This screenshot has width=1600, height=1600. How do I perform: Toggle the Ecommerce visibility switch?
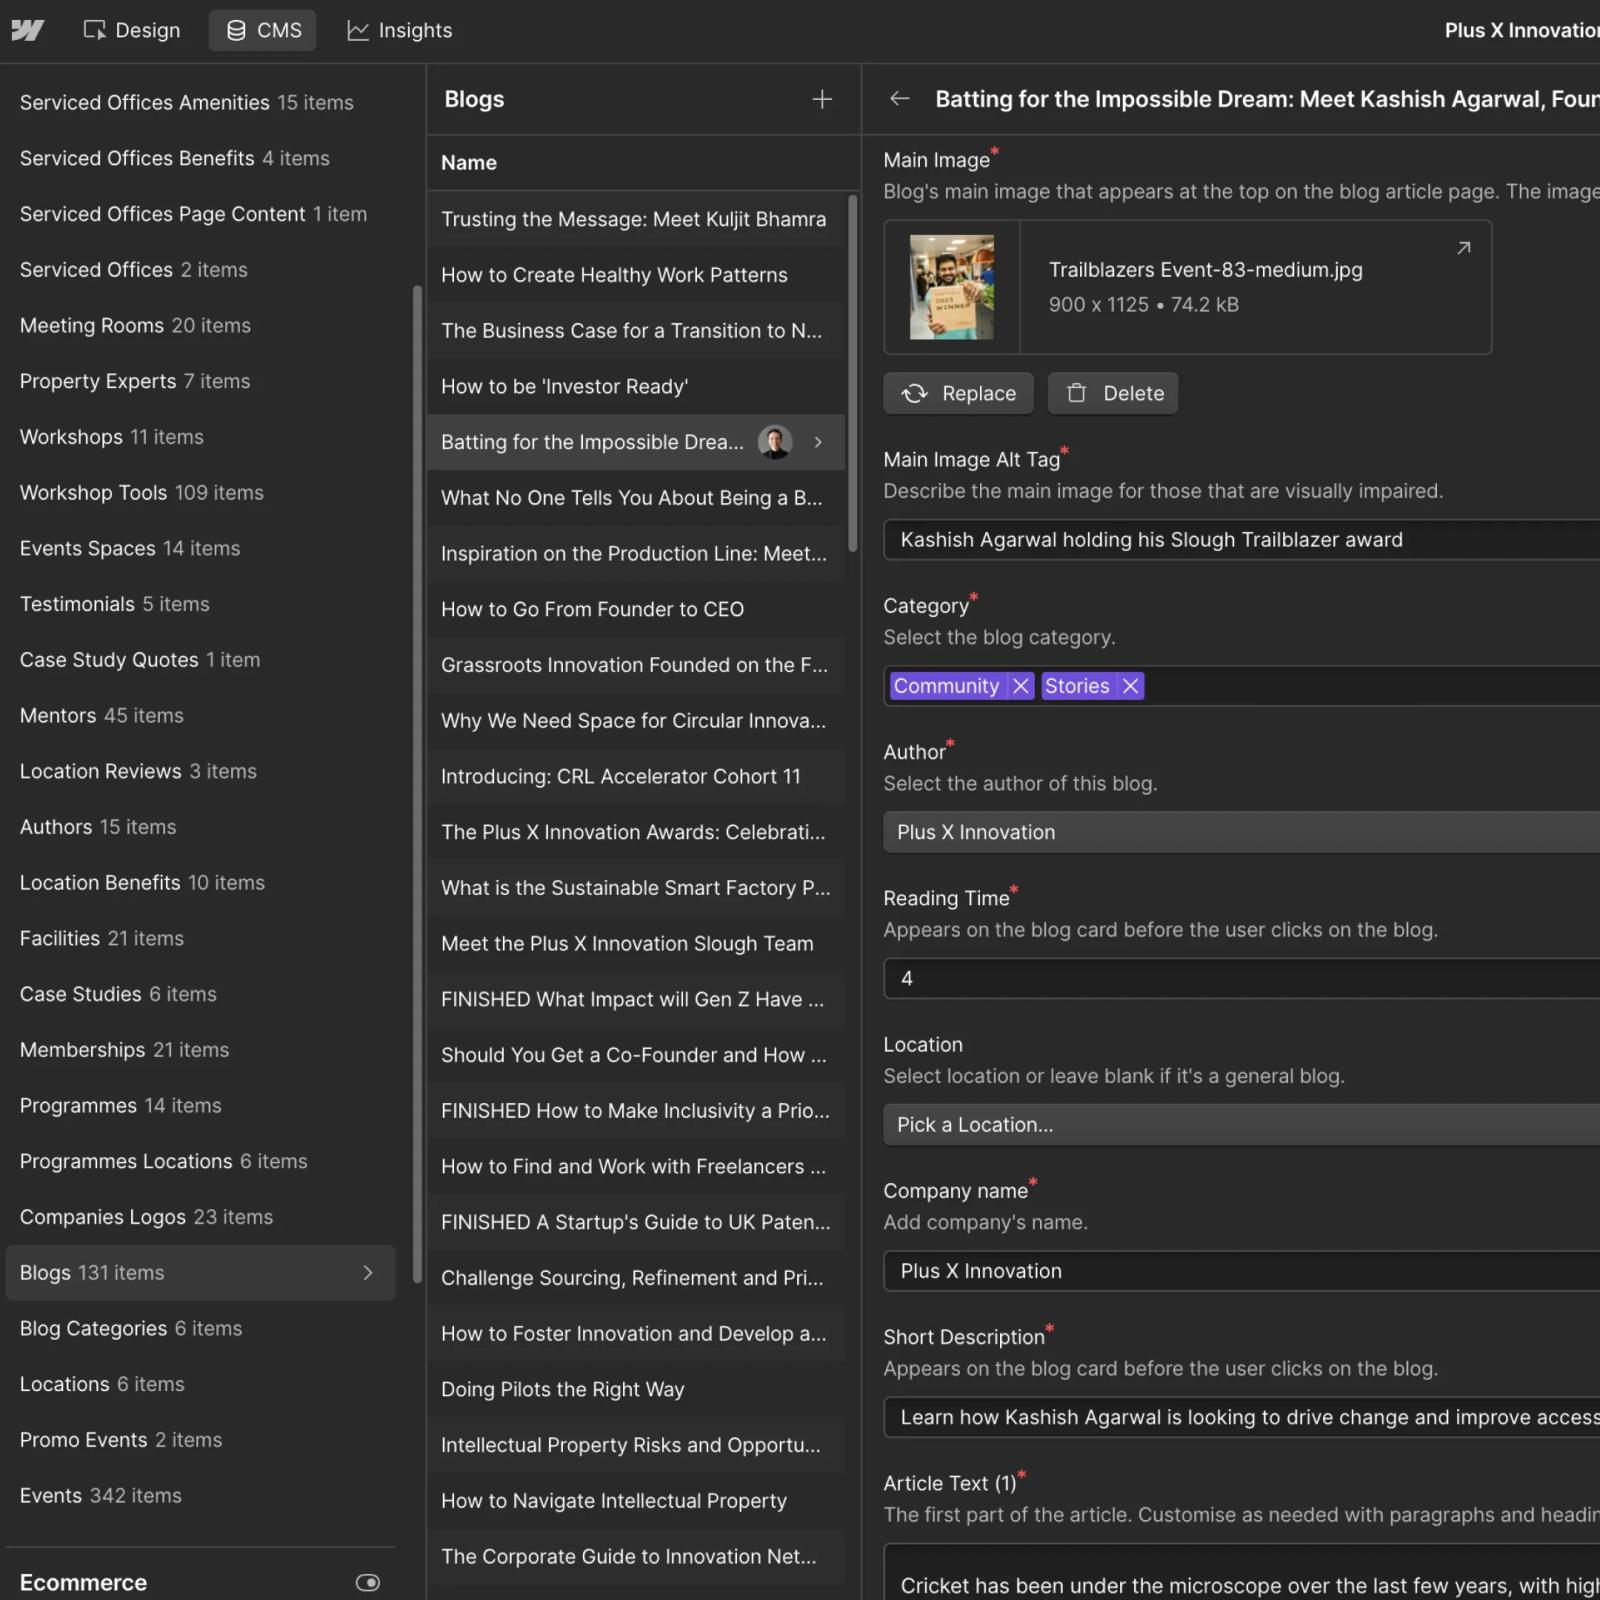pos(368,1582)
